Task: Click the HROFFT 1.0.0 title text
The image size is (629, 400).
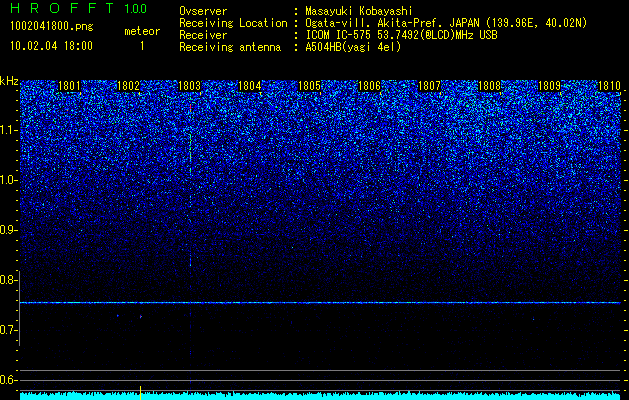Action: [79, 8]
